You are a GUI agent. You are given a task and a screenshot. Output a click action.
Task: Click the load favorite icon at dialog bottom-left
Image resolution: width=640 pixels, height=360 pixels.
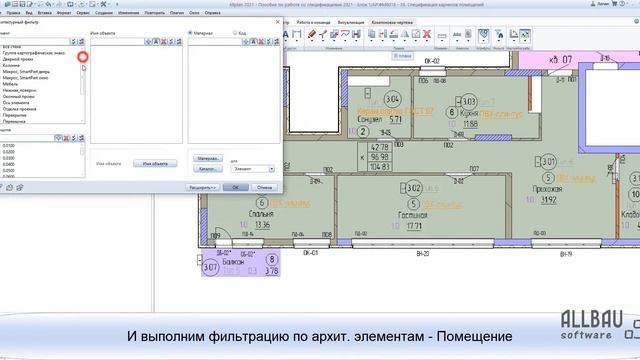[9, 187]
